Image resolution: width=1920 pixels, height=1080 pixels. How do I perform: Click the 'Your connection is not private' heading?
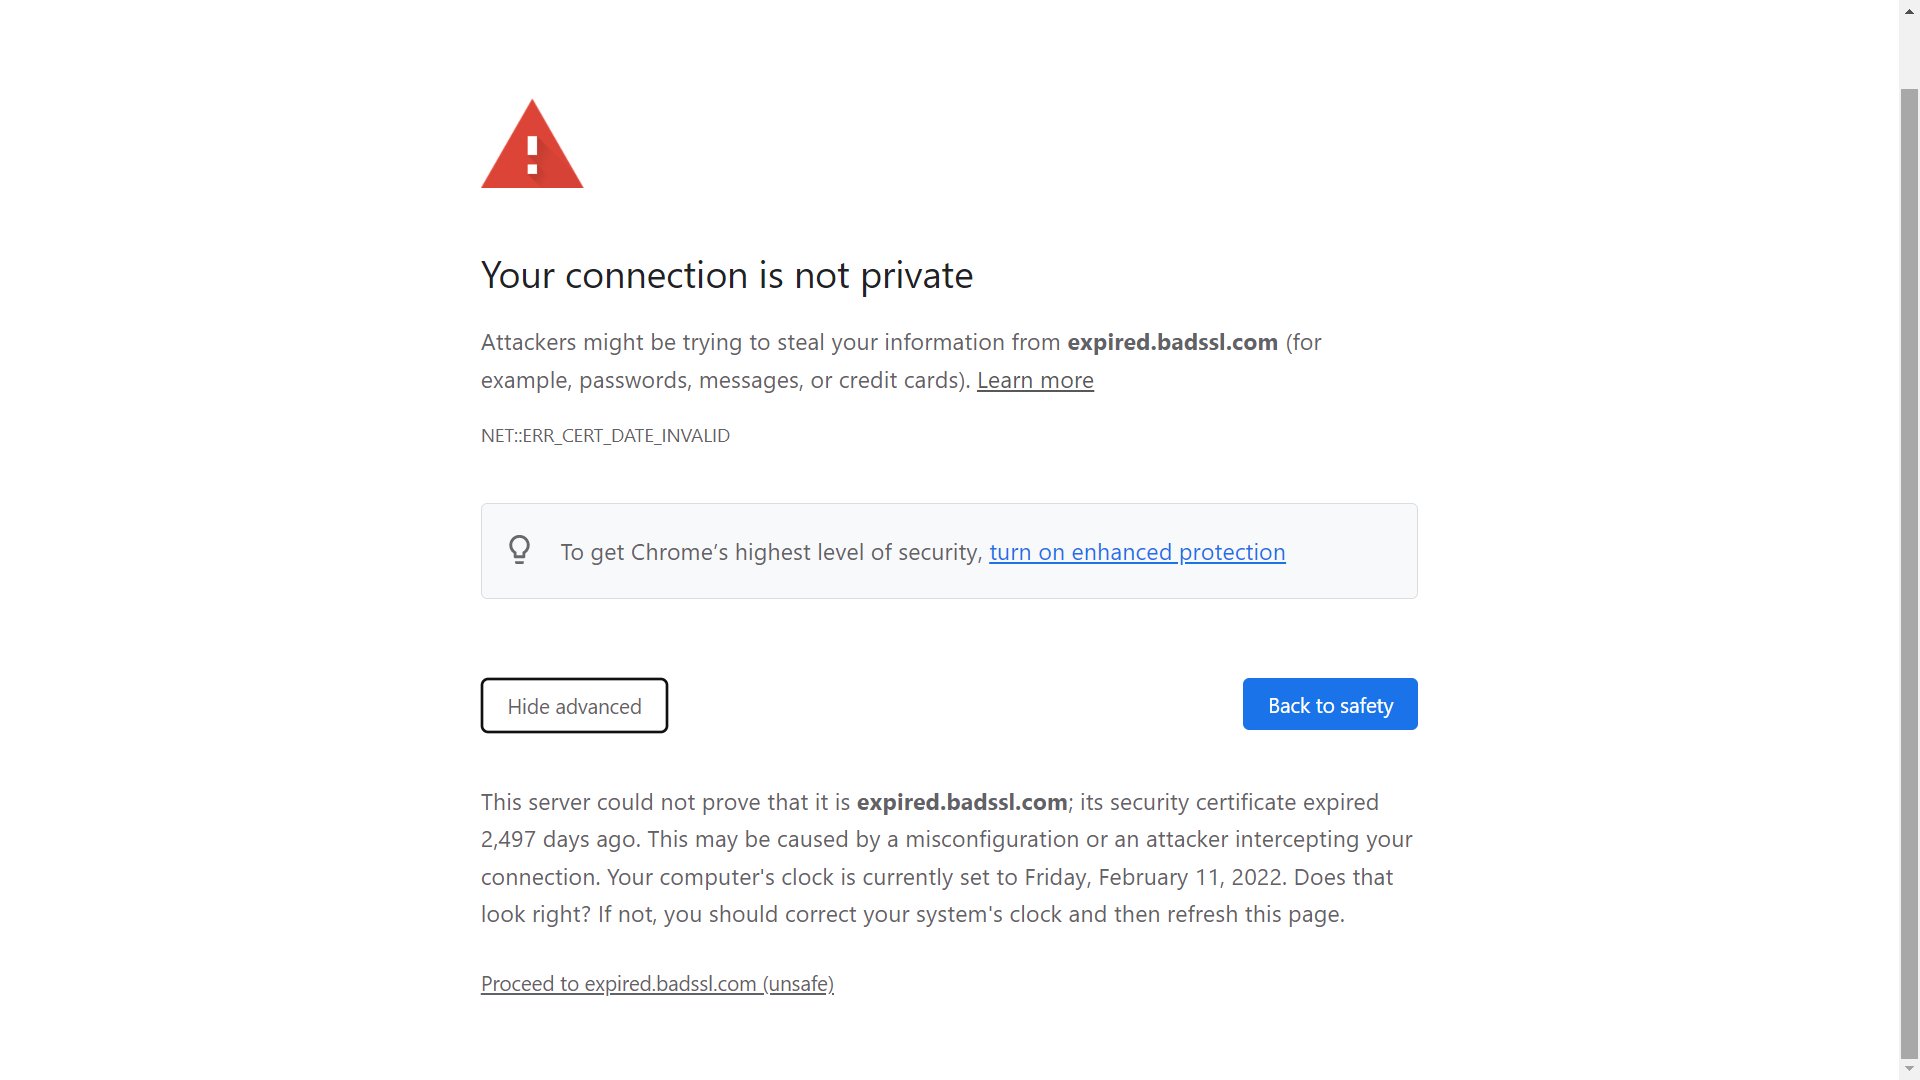click(726, 275)
